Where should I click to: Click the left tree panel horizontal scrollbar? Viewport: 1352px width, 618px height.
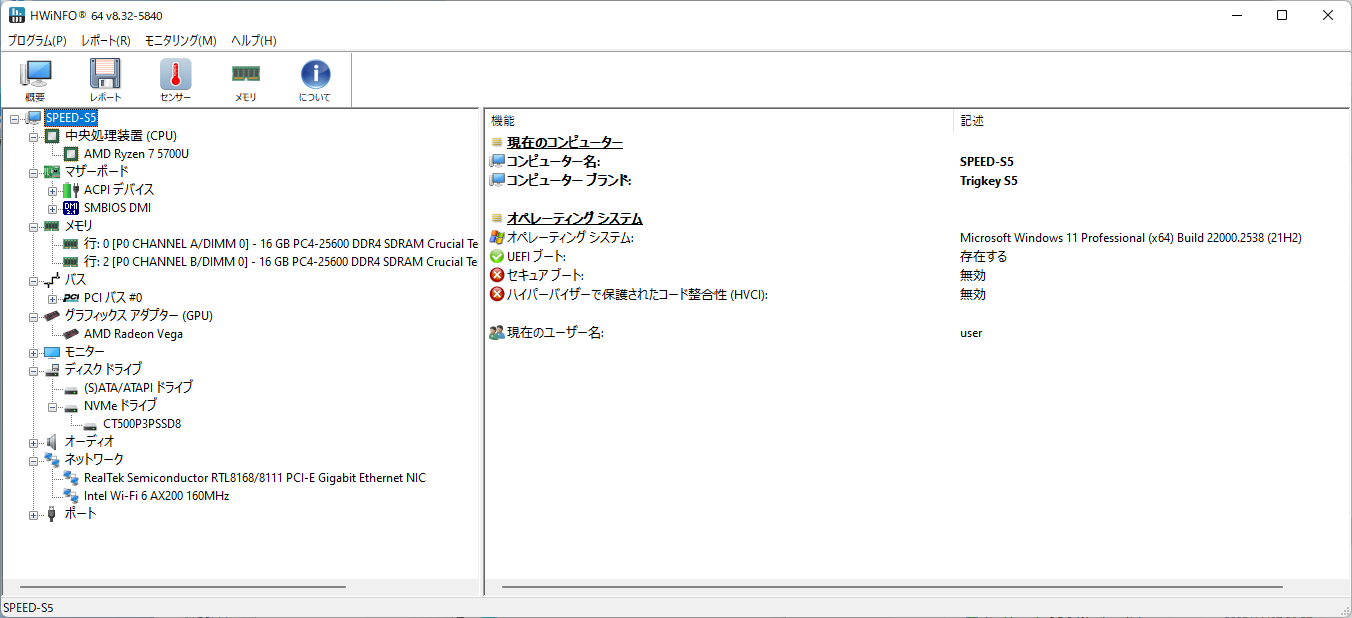(x=183, y=587)
